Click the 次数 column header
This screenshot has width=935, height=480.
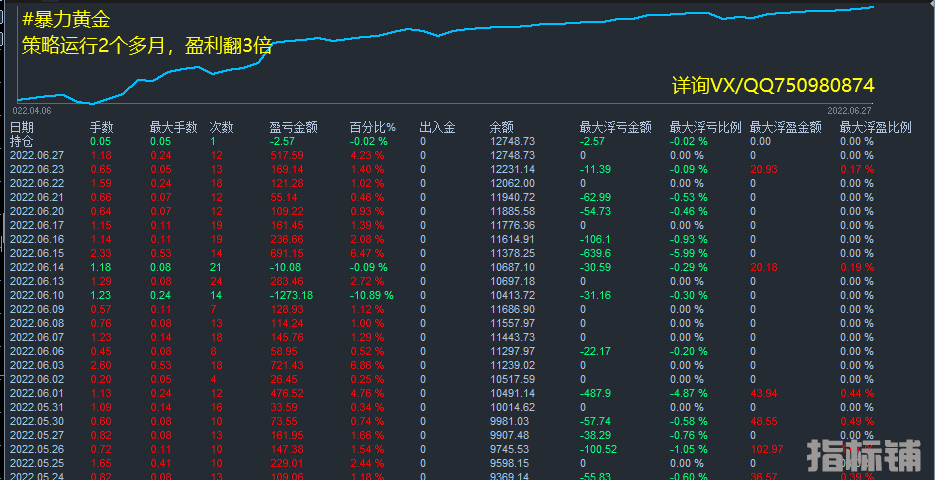(x=221, y=127)
